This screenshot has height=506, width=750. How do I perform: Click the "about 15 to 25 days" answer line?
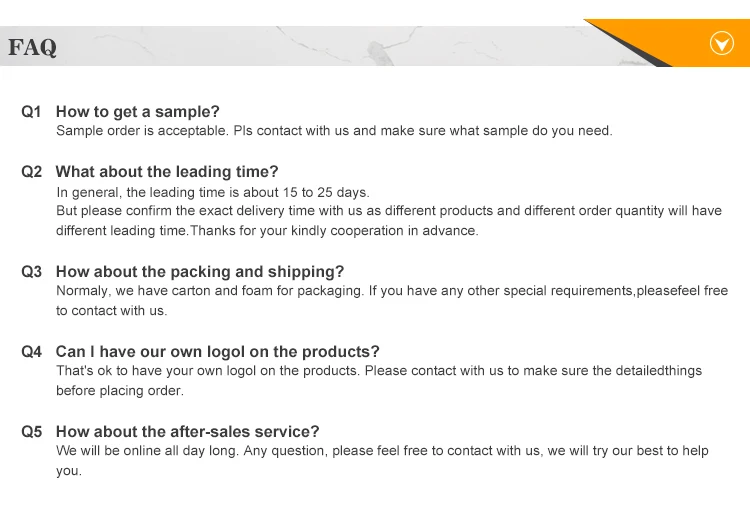coord(213,192)
